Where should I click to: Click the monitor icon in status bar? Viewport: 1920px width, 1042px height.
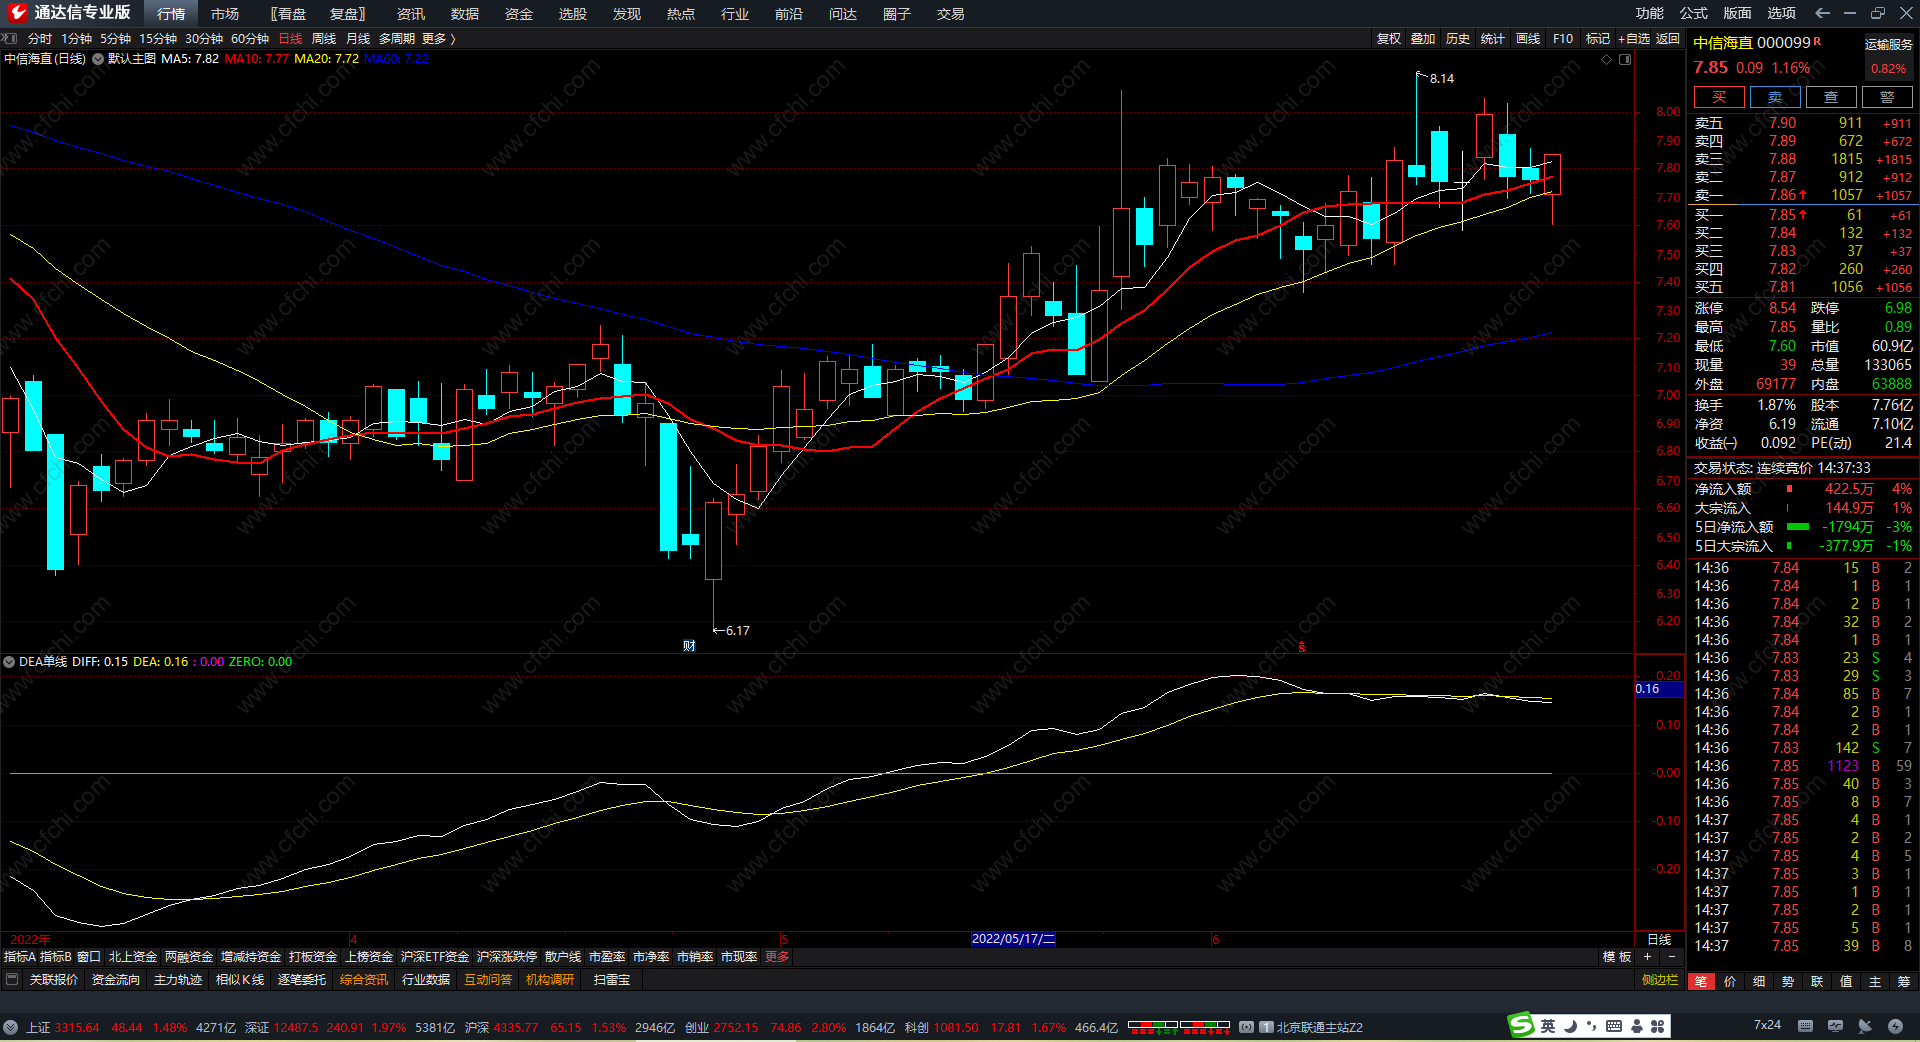(1835, 1026)
